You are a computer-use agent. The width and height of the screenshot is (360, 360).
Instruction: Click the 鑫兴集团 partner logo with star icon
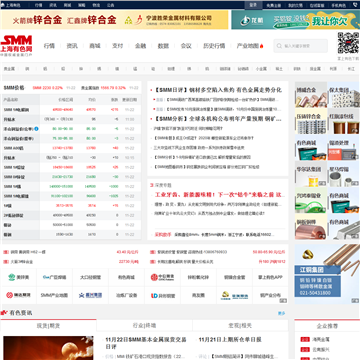pyautogui.click(x=91, y=295)
